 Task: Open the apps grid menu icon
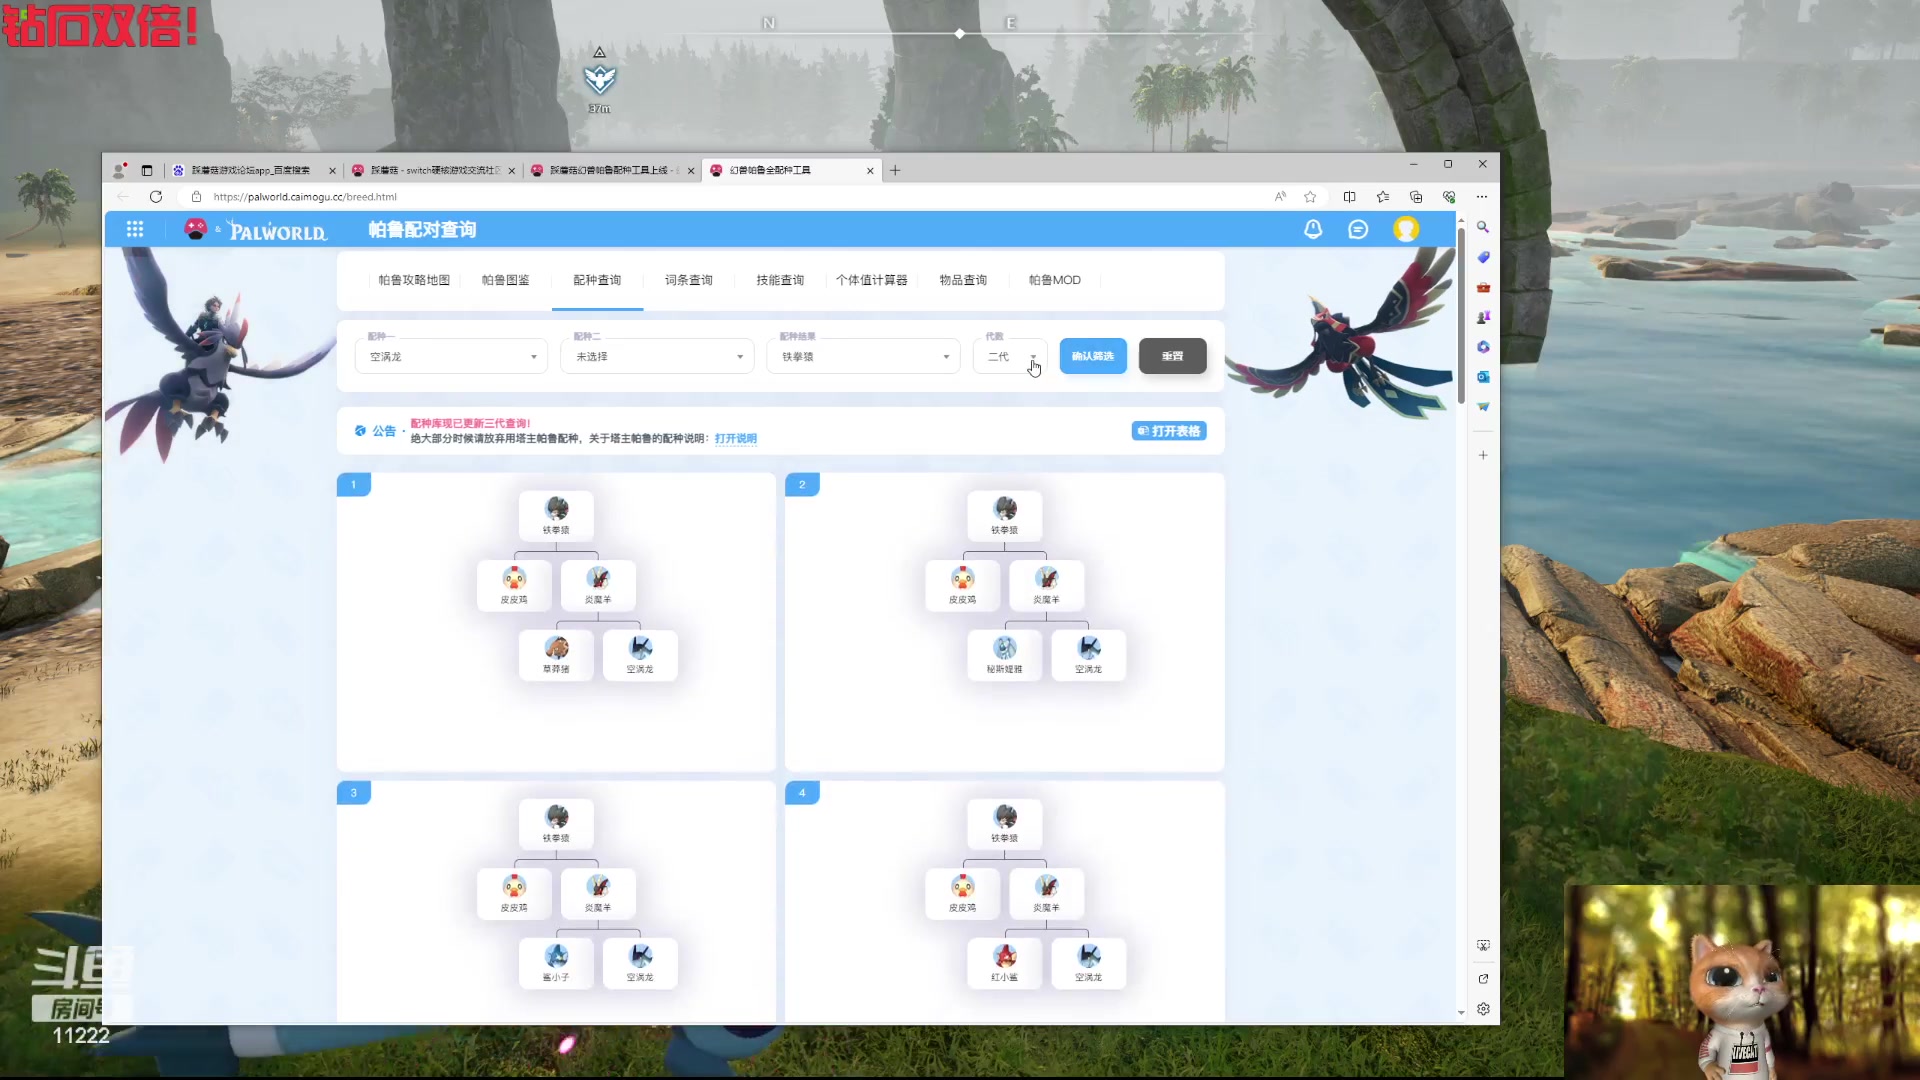[x=135, y=230]
